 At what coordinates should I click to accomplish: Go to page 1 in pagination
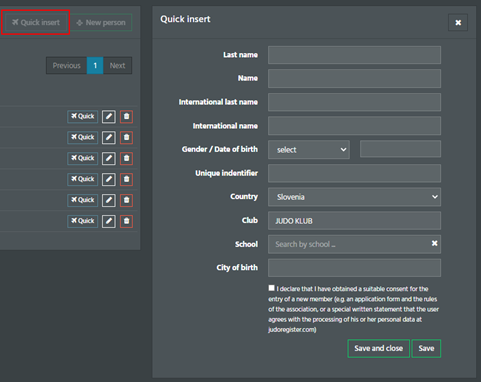point(95,65)
